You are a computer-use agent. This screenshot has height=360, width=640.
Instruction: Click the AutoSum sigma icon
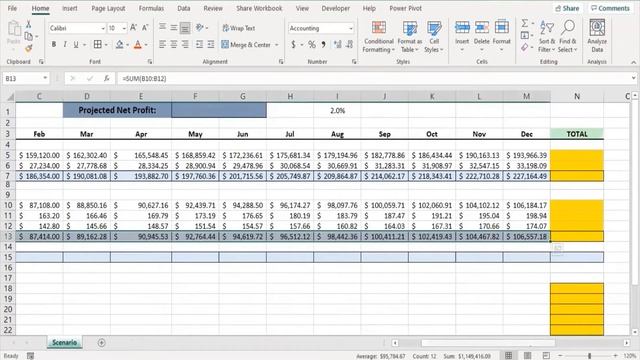(525, 23)
